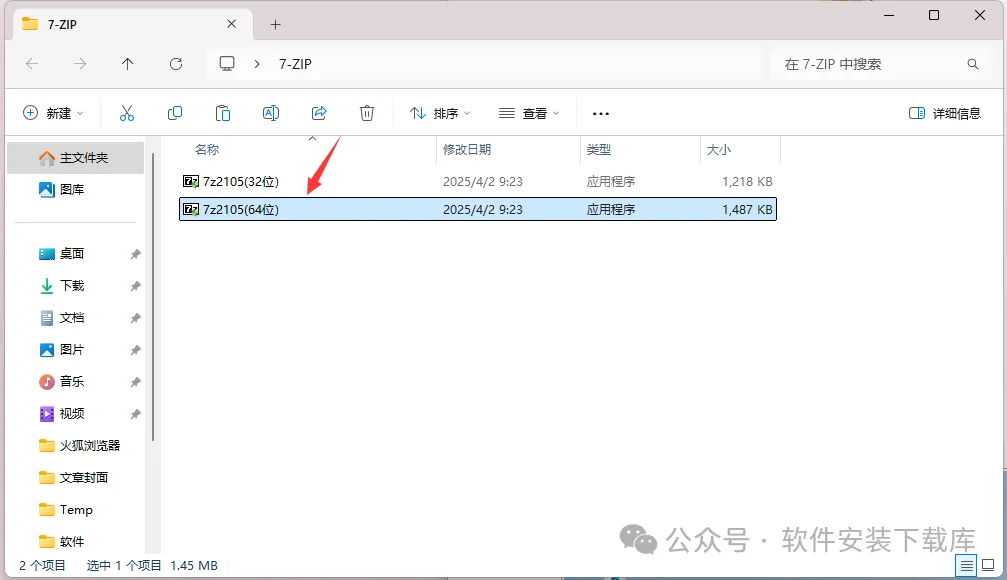Open the 排序 sort dropdown

[x=441, y=114]
